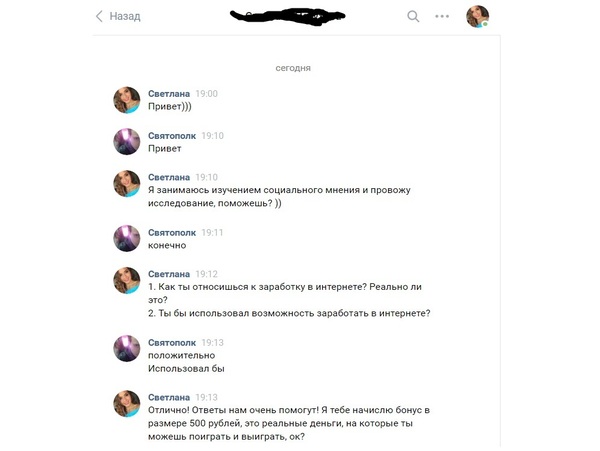600x451 pixels.
Task: Click Светлана's name on the 19:10 research message
Action: click(x=169, y=177)
